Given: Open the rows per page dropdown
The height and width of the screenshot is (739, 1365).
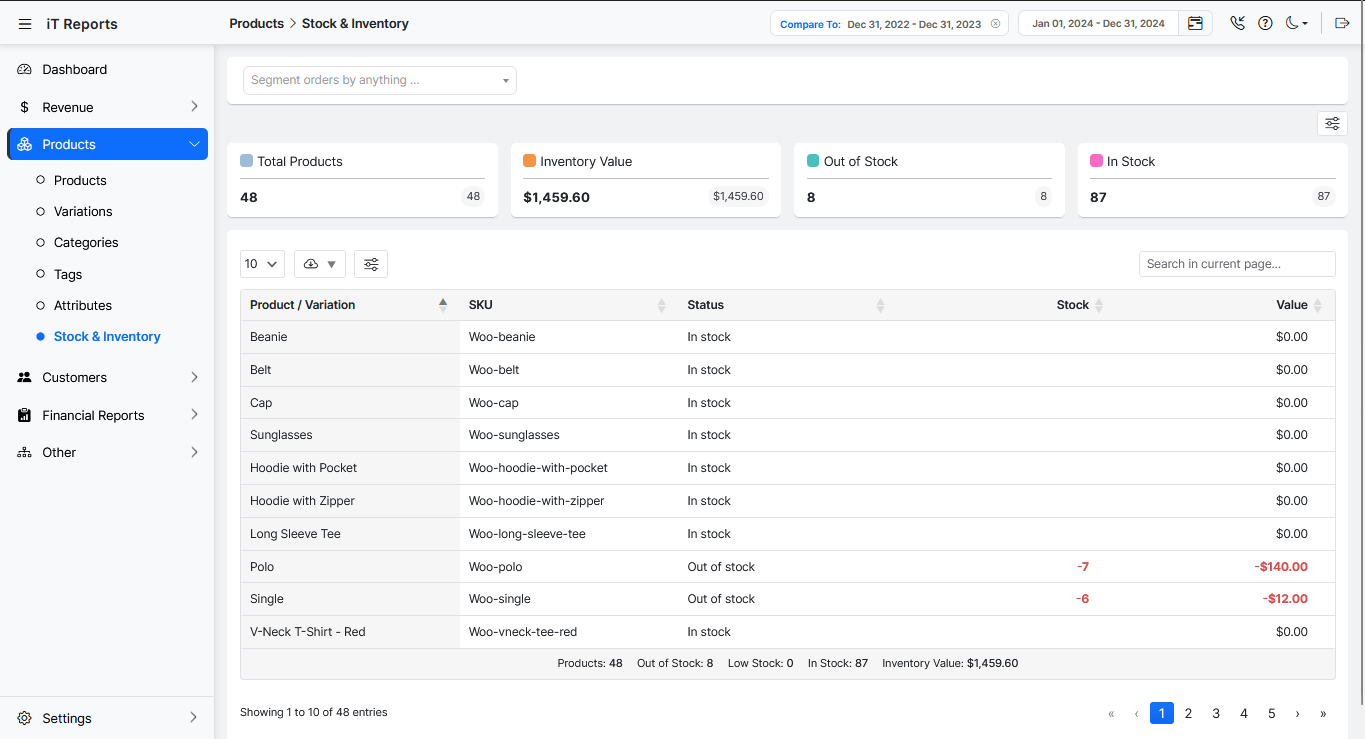Looking at the screenshot, I should point(262,264).
